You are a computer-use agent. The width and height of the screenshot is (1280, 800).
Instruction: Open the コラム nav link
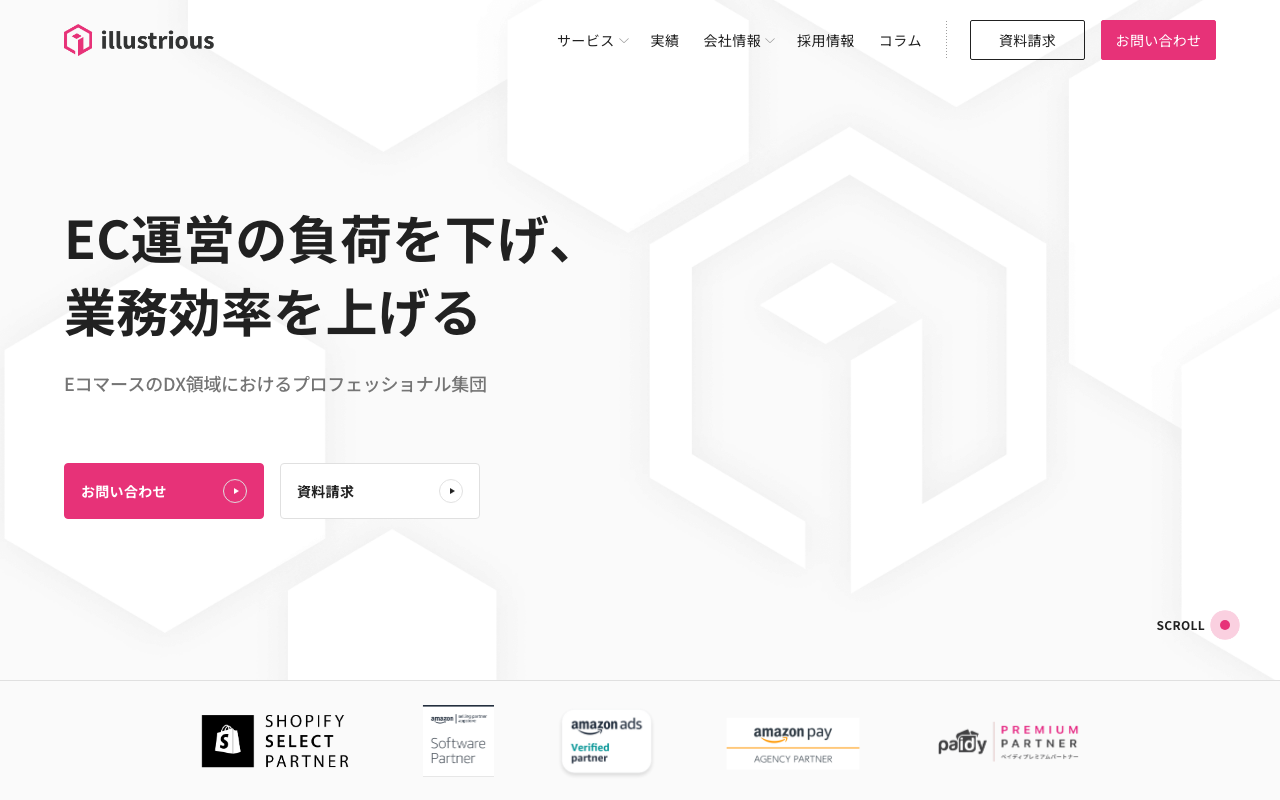click(x=900, y=40)
